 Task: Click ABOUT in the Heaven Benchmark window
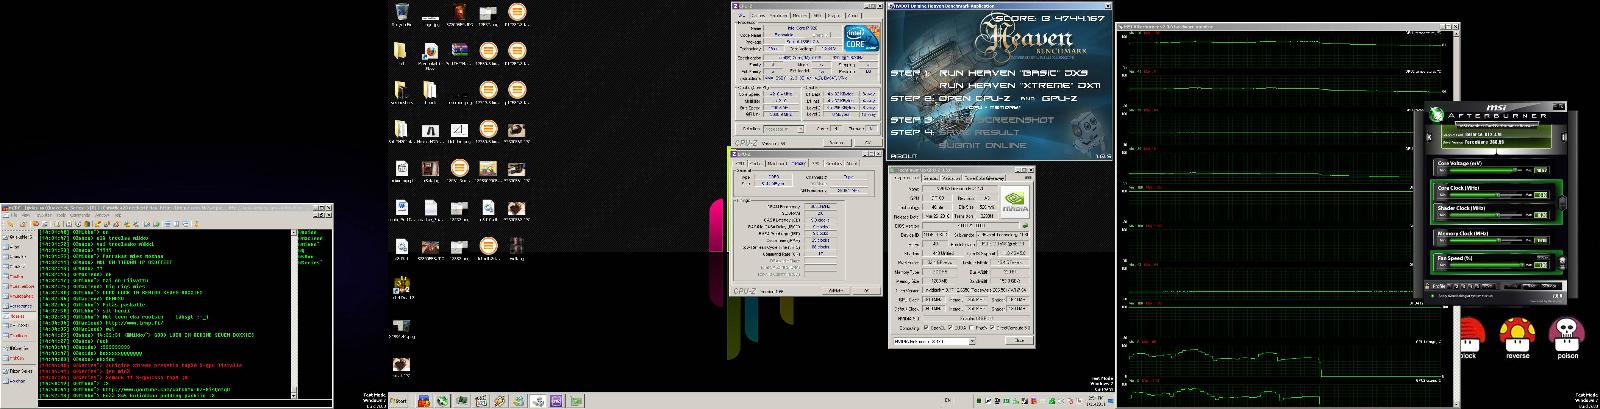pos(903,156)
